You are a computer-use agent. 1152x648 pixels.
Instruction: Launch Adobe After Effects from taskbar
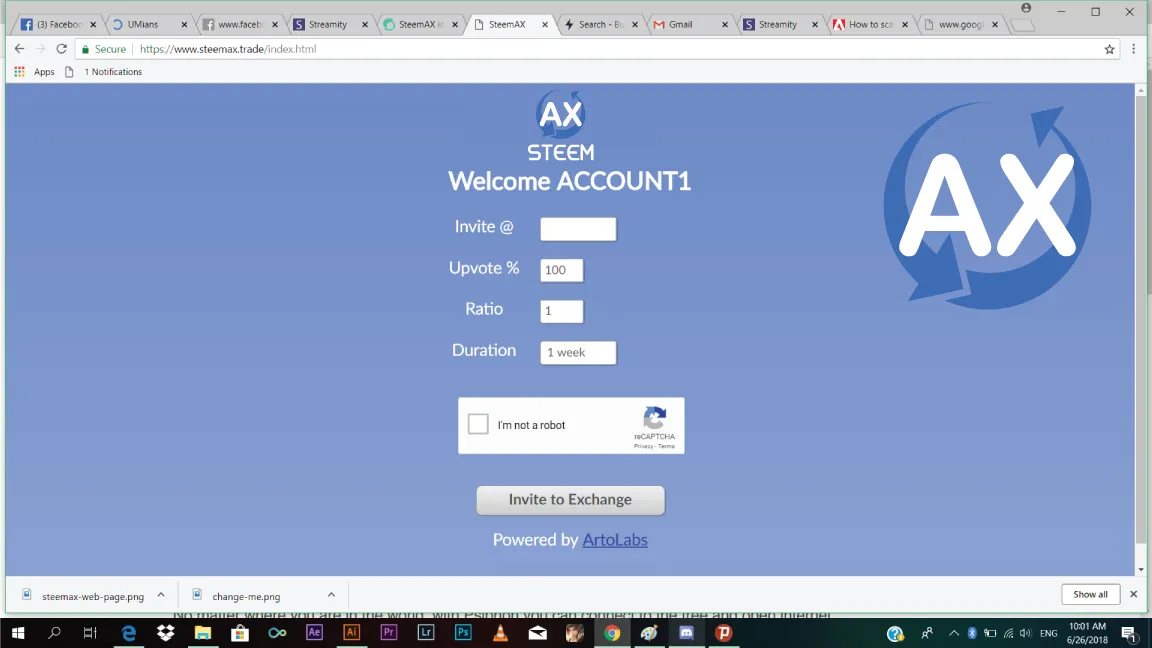click(x=314, y=633)
